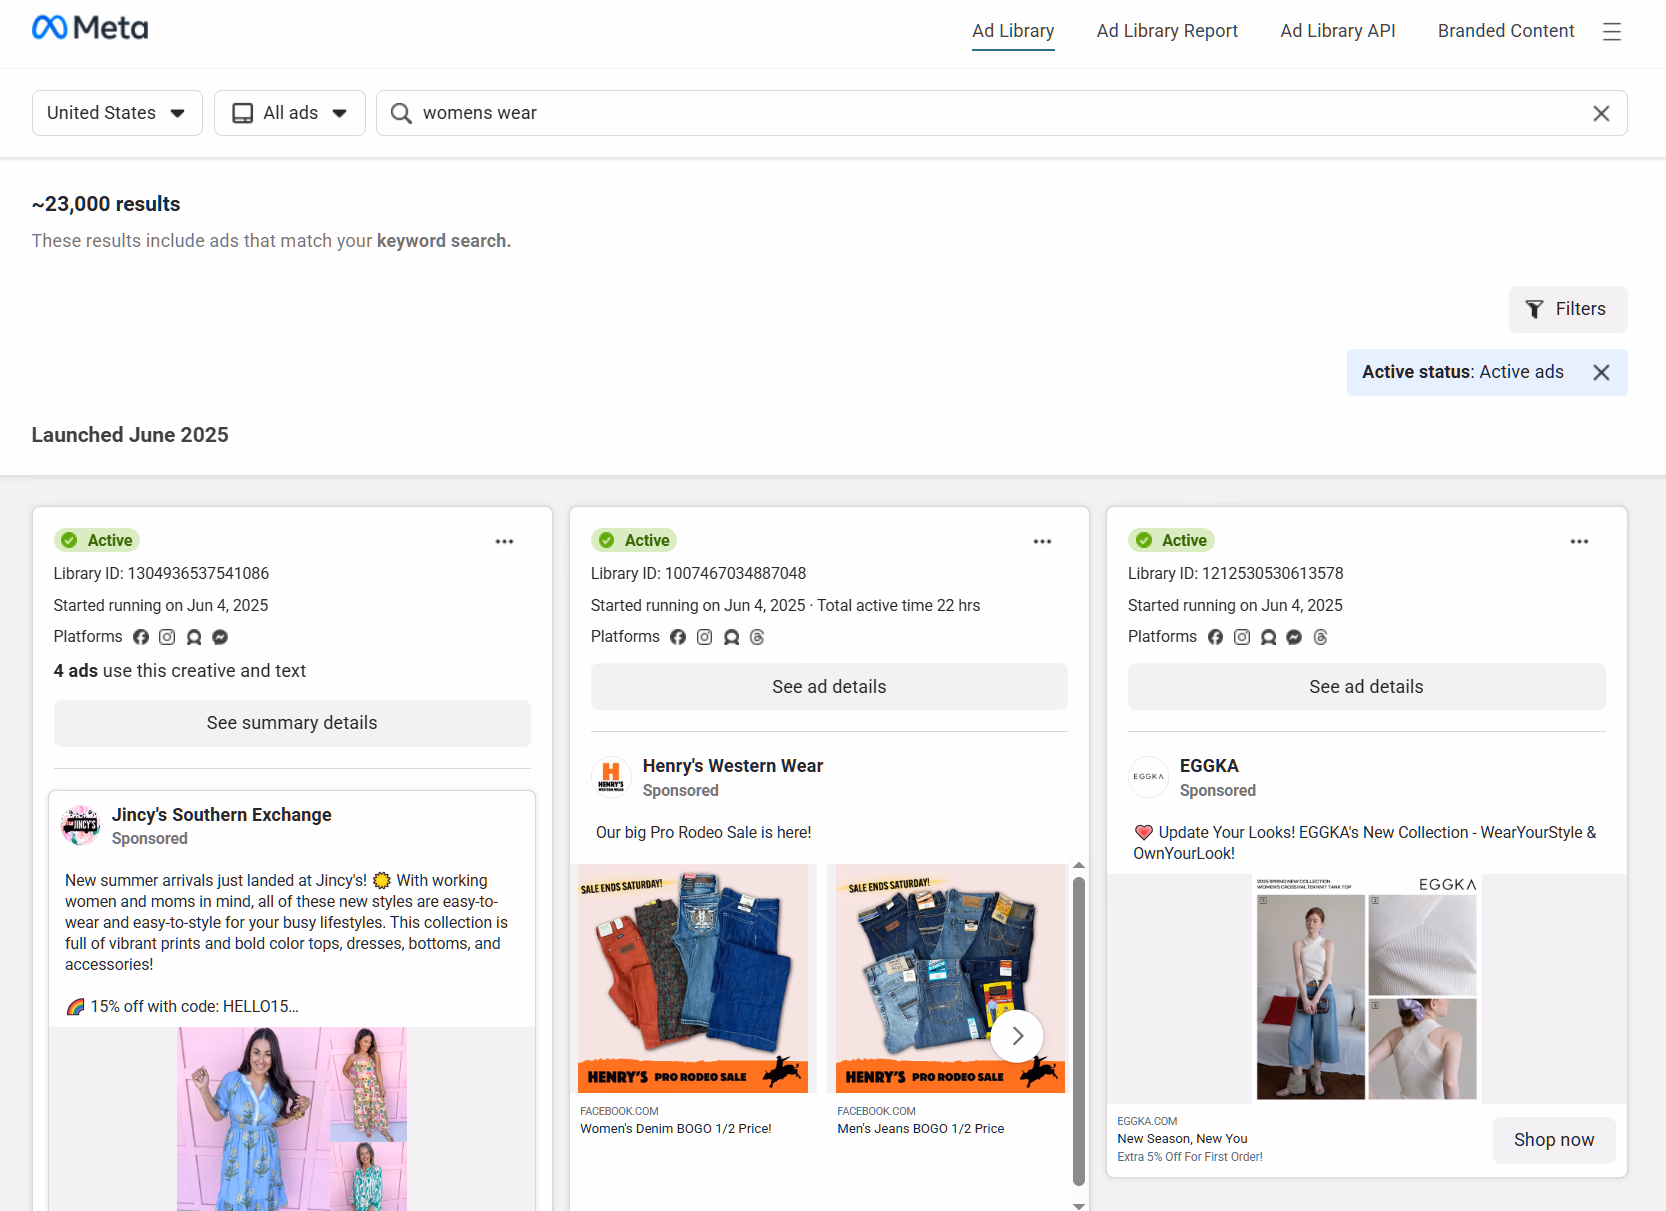Switch to the Ad Library Report tab
This screenshot has height=1211, width=1666.
(1167, 31)
